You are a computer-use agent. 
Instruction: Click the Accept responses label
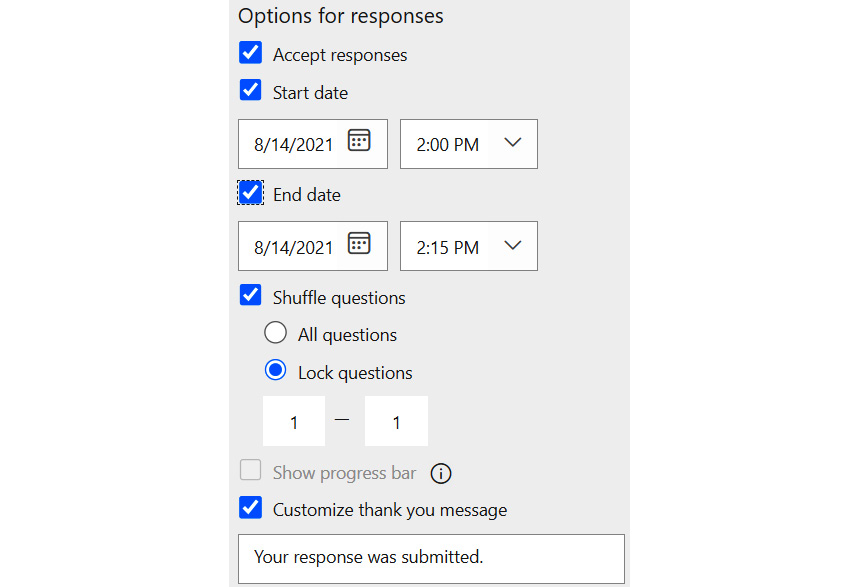[340, 55]
